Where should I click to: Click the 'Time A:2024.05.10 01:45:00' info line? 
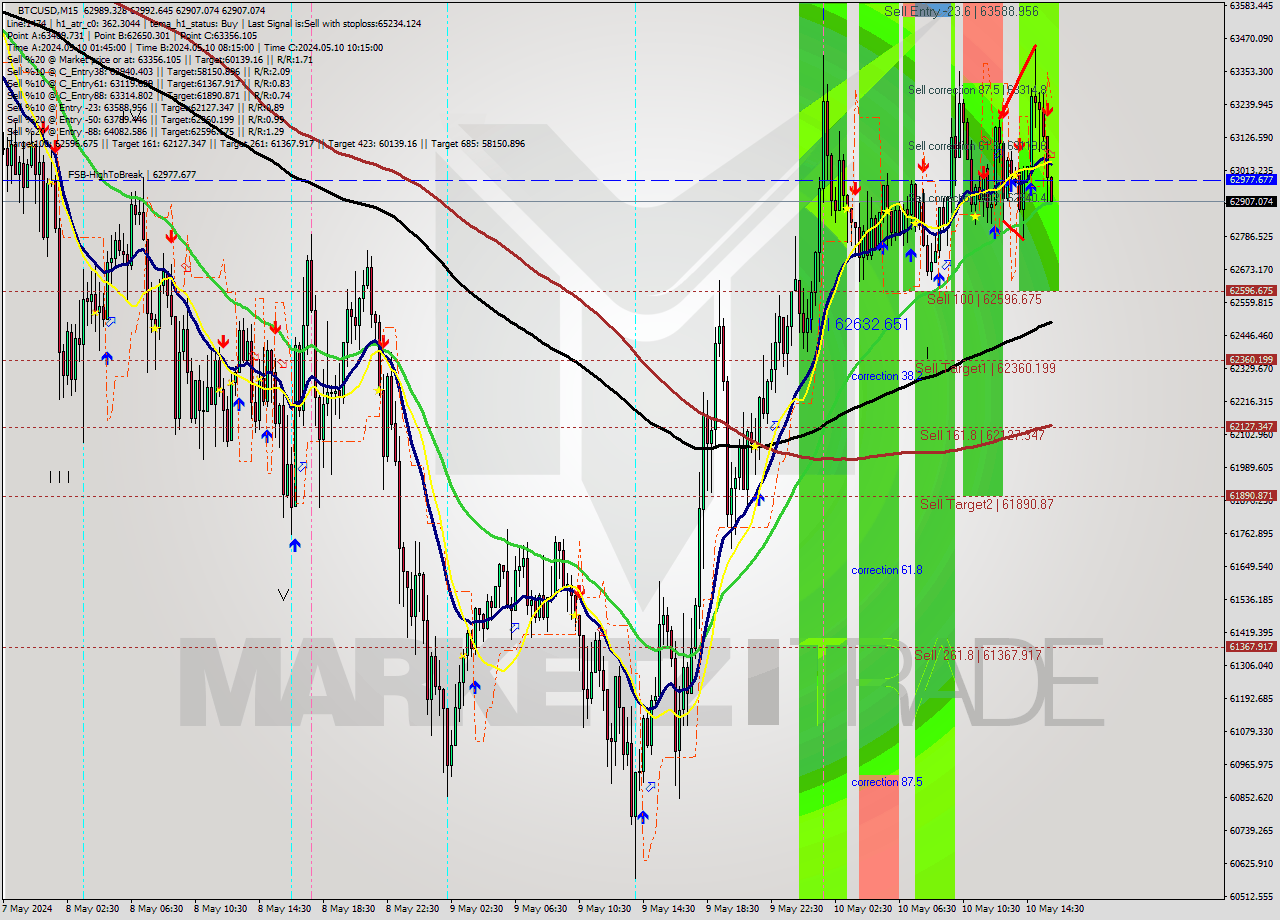coord(195,48)
